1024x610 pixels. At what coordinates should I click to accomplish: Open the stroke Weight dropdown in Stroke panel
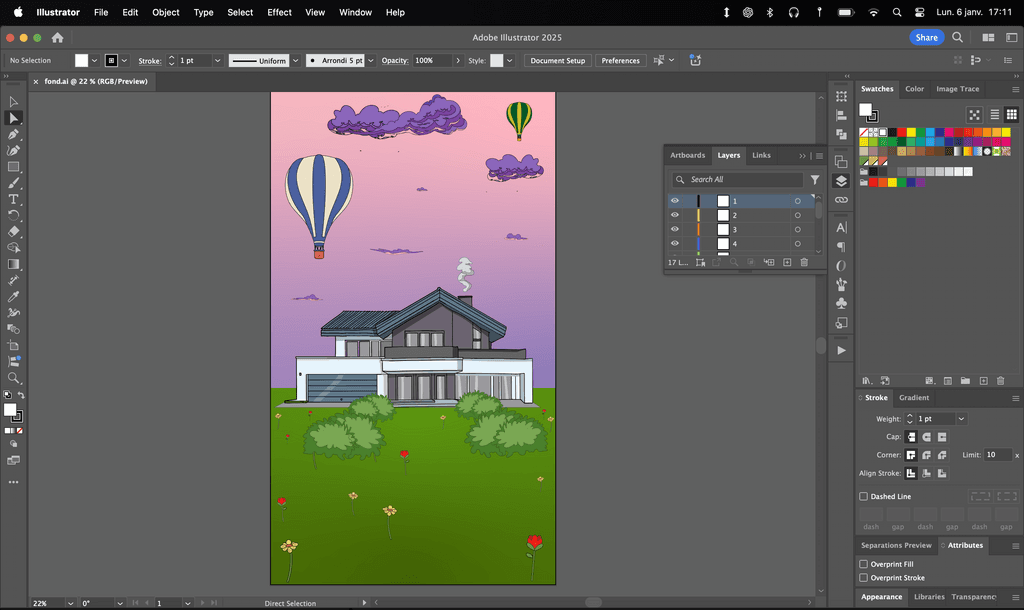(x=962, y=419)
